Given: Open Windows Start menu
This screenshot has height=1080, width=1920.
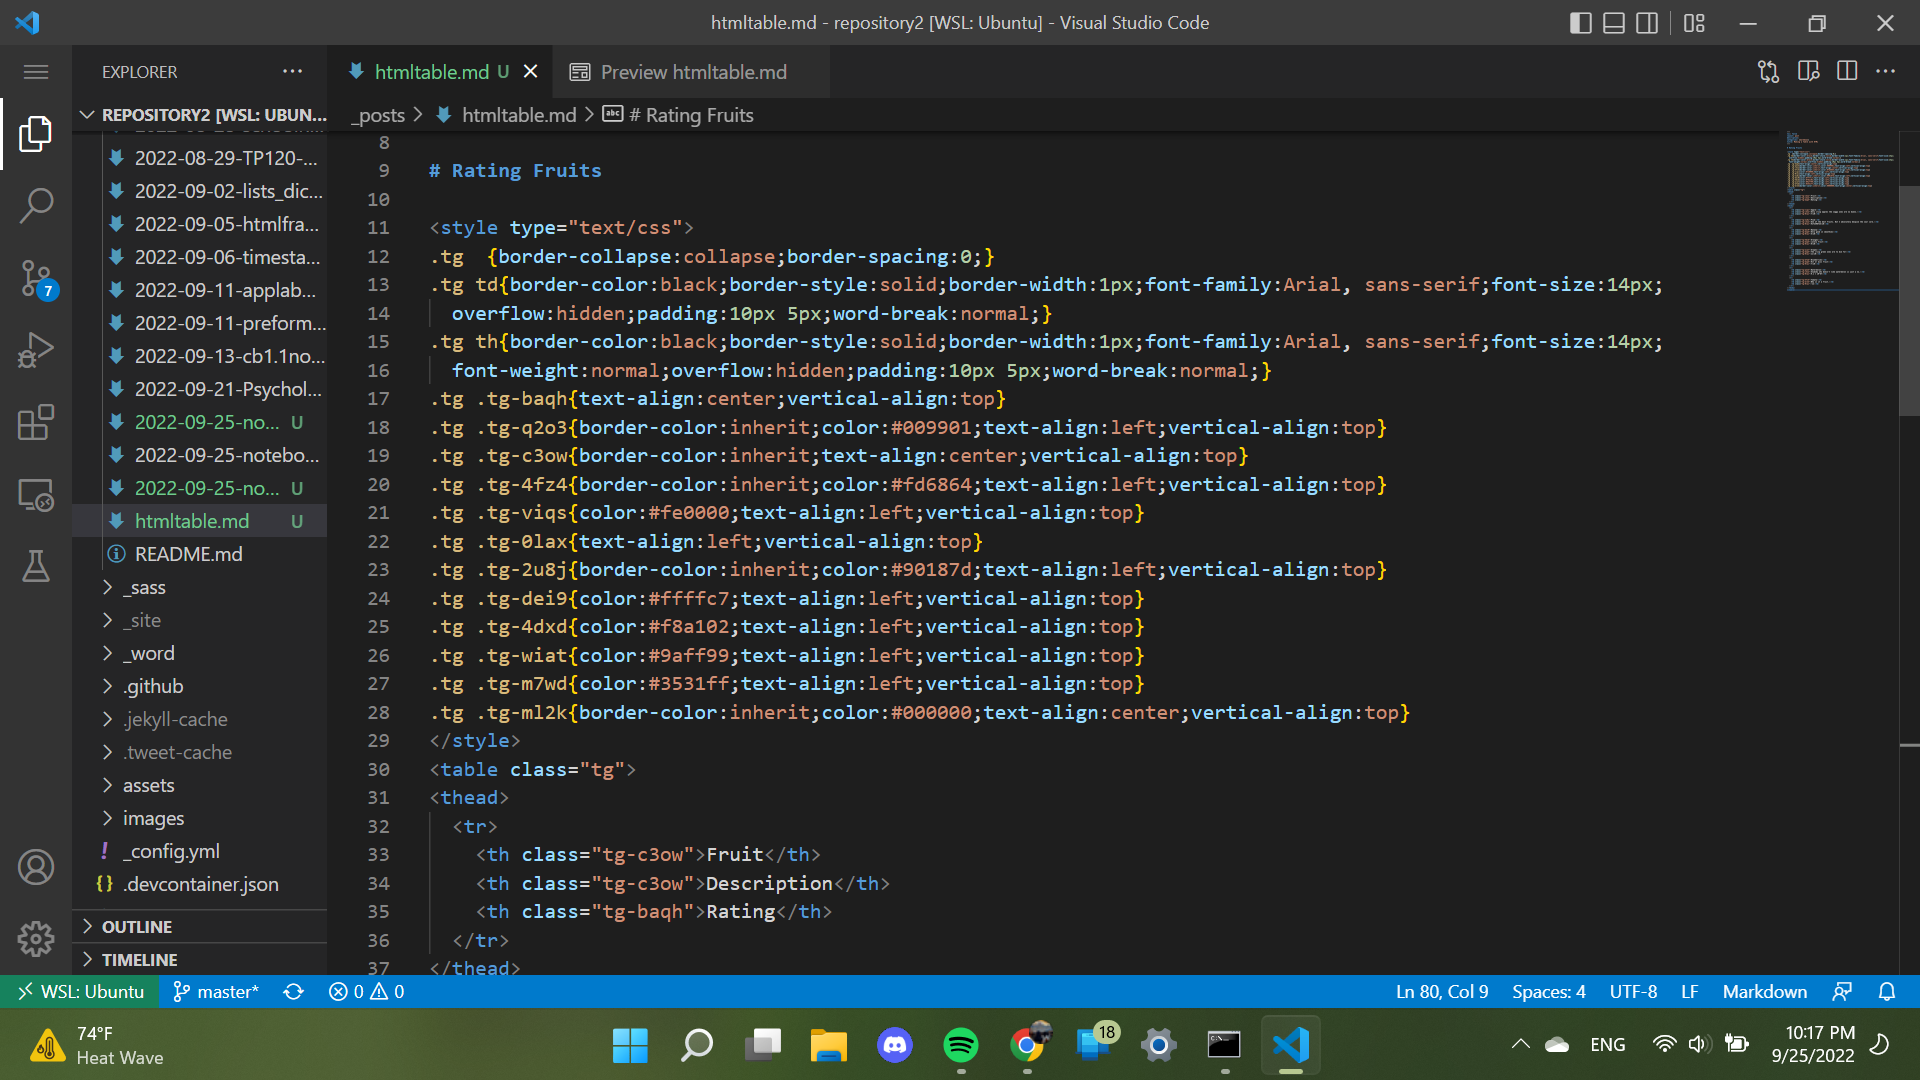Looking at the screenshot, I should point(630,1045).
